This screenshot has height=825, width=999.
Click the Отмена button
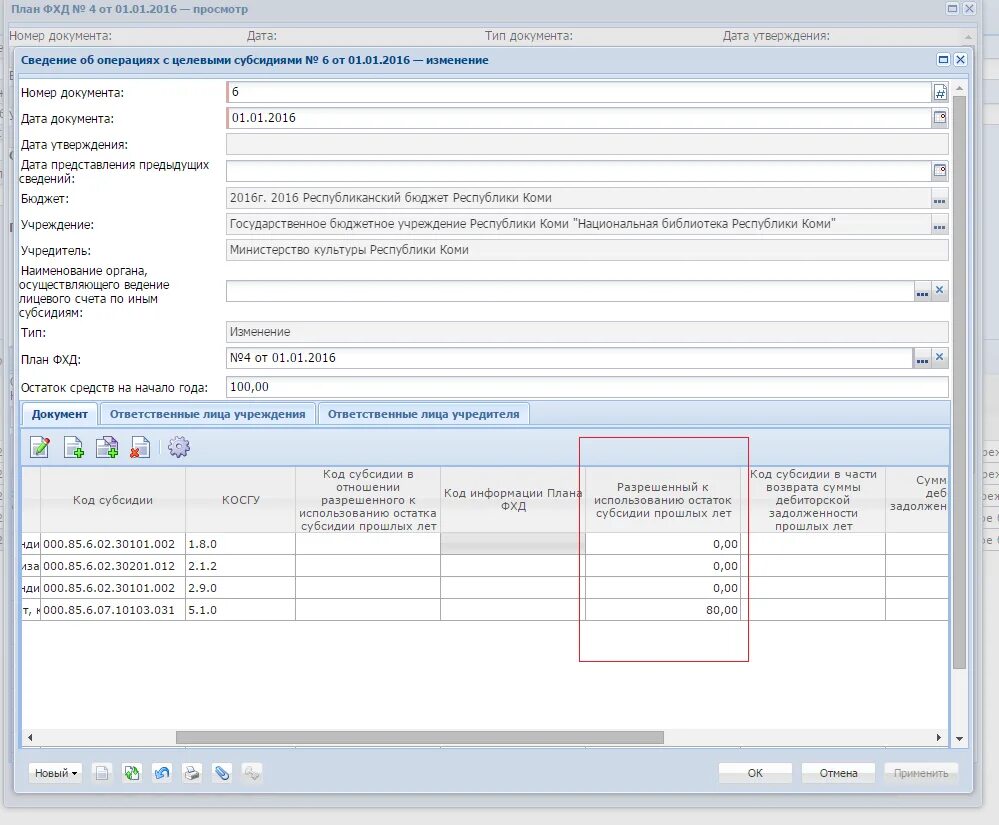[x=838, y=773]
